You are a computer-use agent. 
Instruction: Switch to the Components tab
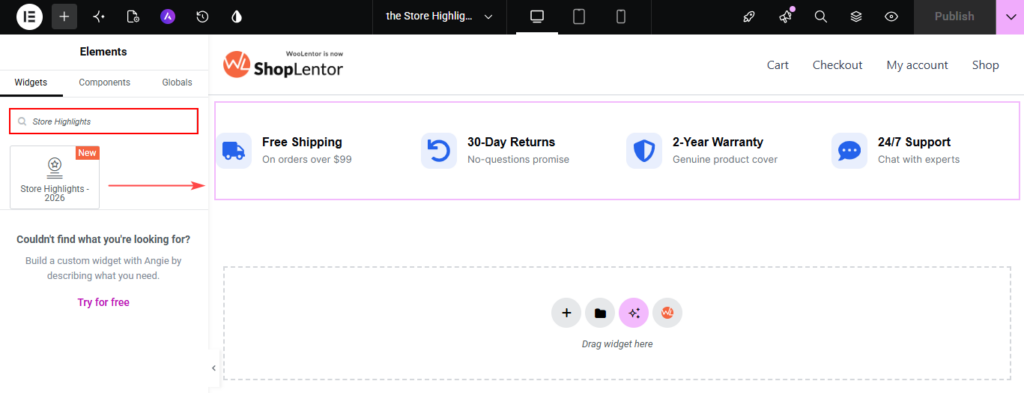(x=104, y=82)
